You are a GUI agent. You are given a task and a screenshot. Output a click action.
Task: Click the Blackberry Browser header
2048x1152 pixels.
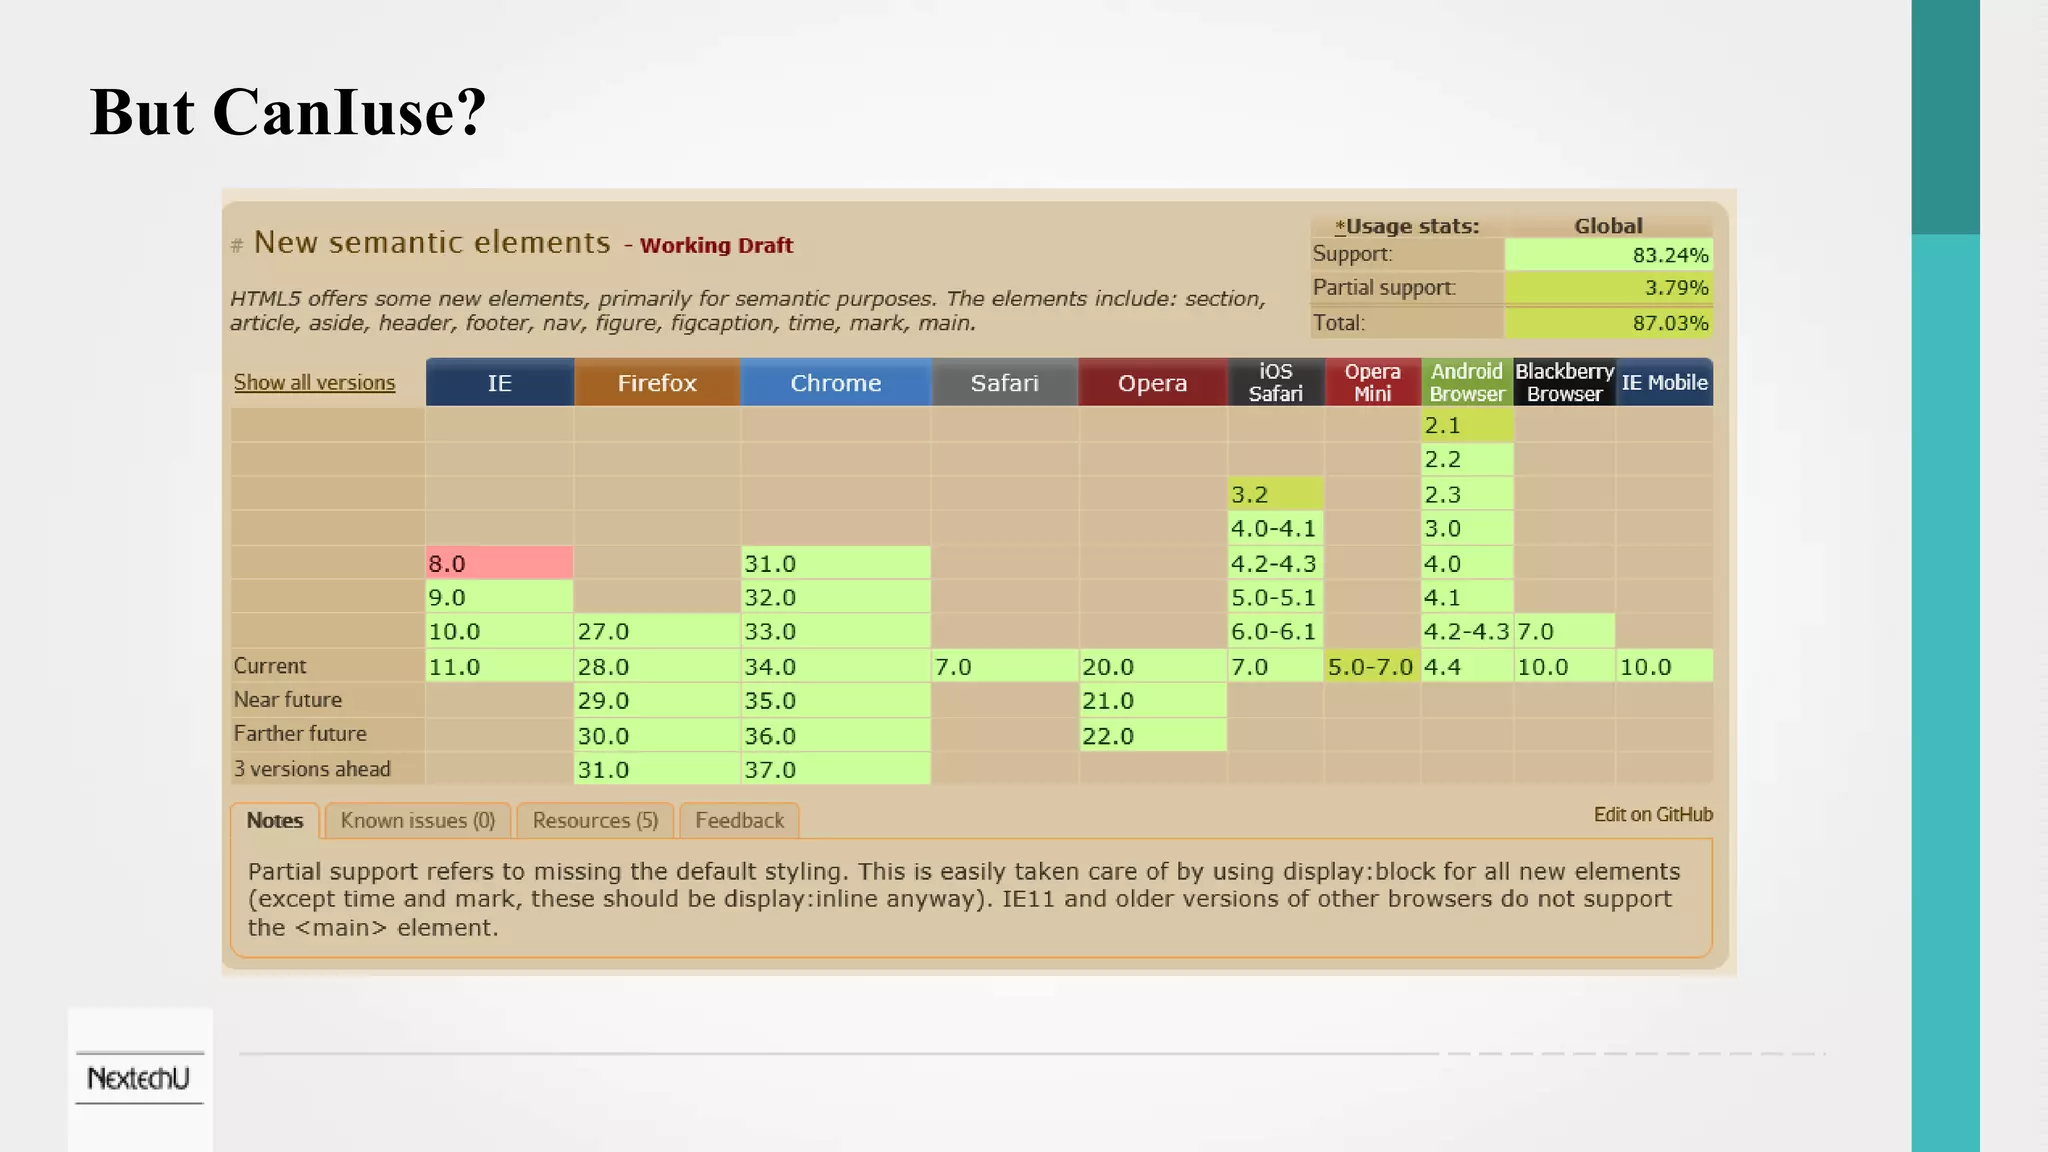[1564, 383]
